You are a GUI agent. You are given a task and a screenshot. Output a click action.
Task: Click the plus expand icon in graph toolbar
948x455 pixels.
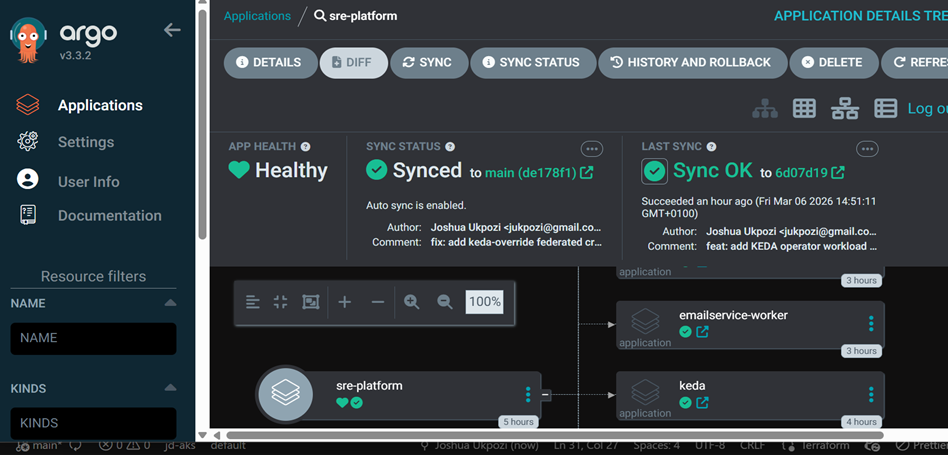click(x=345, y=302)
